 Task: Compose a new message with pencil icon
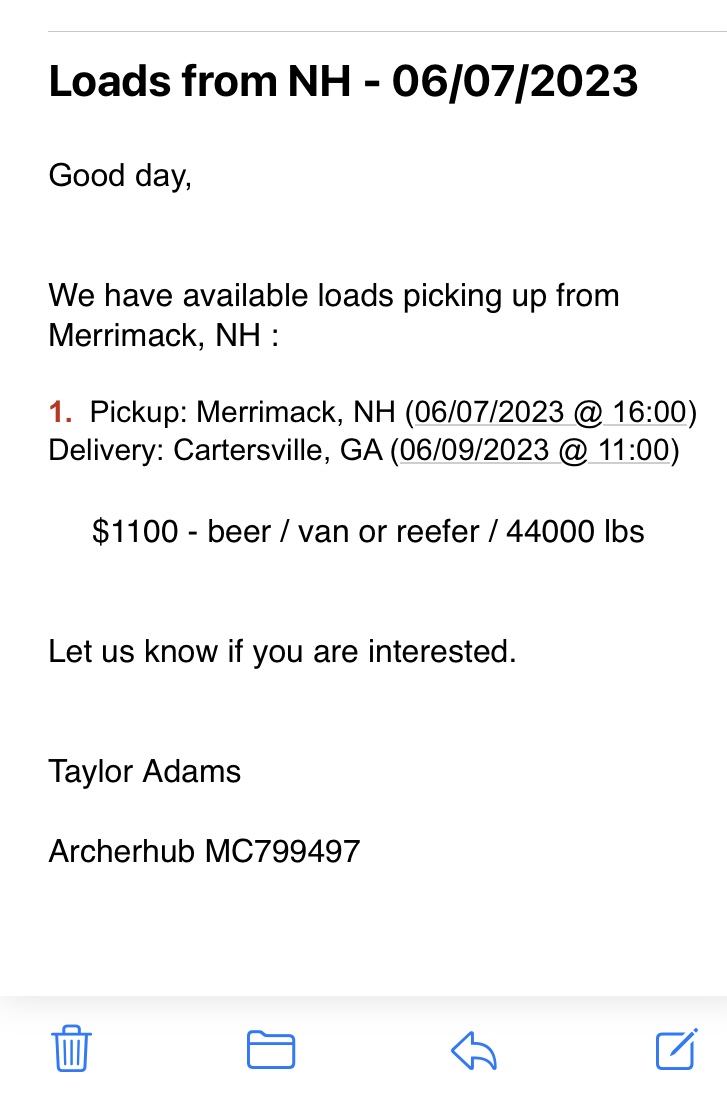point(676,1048)
